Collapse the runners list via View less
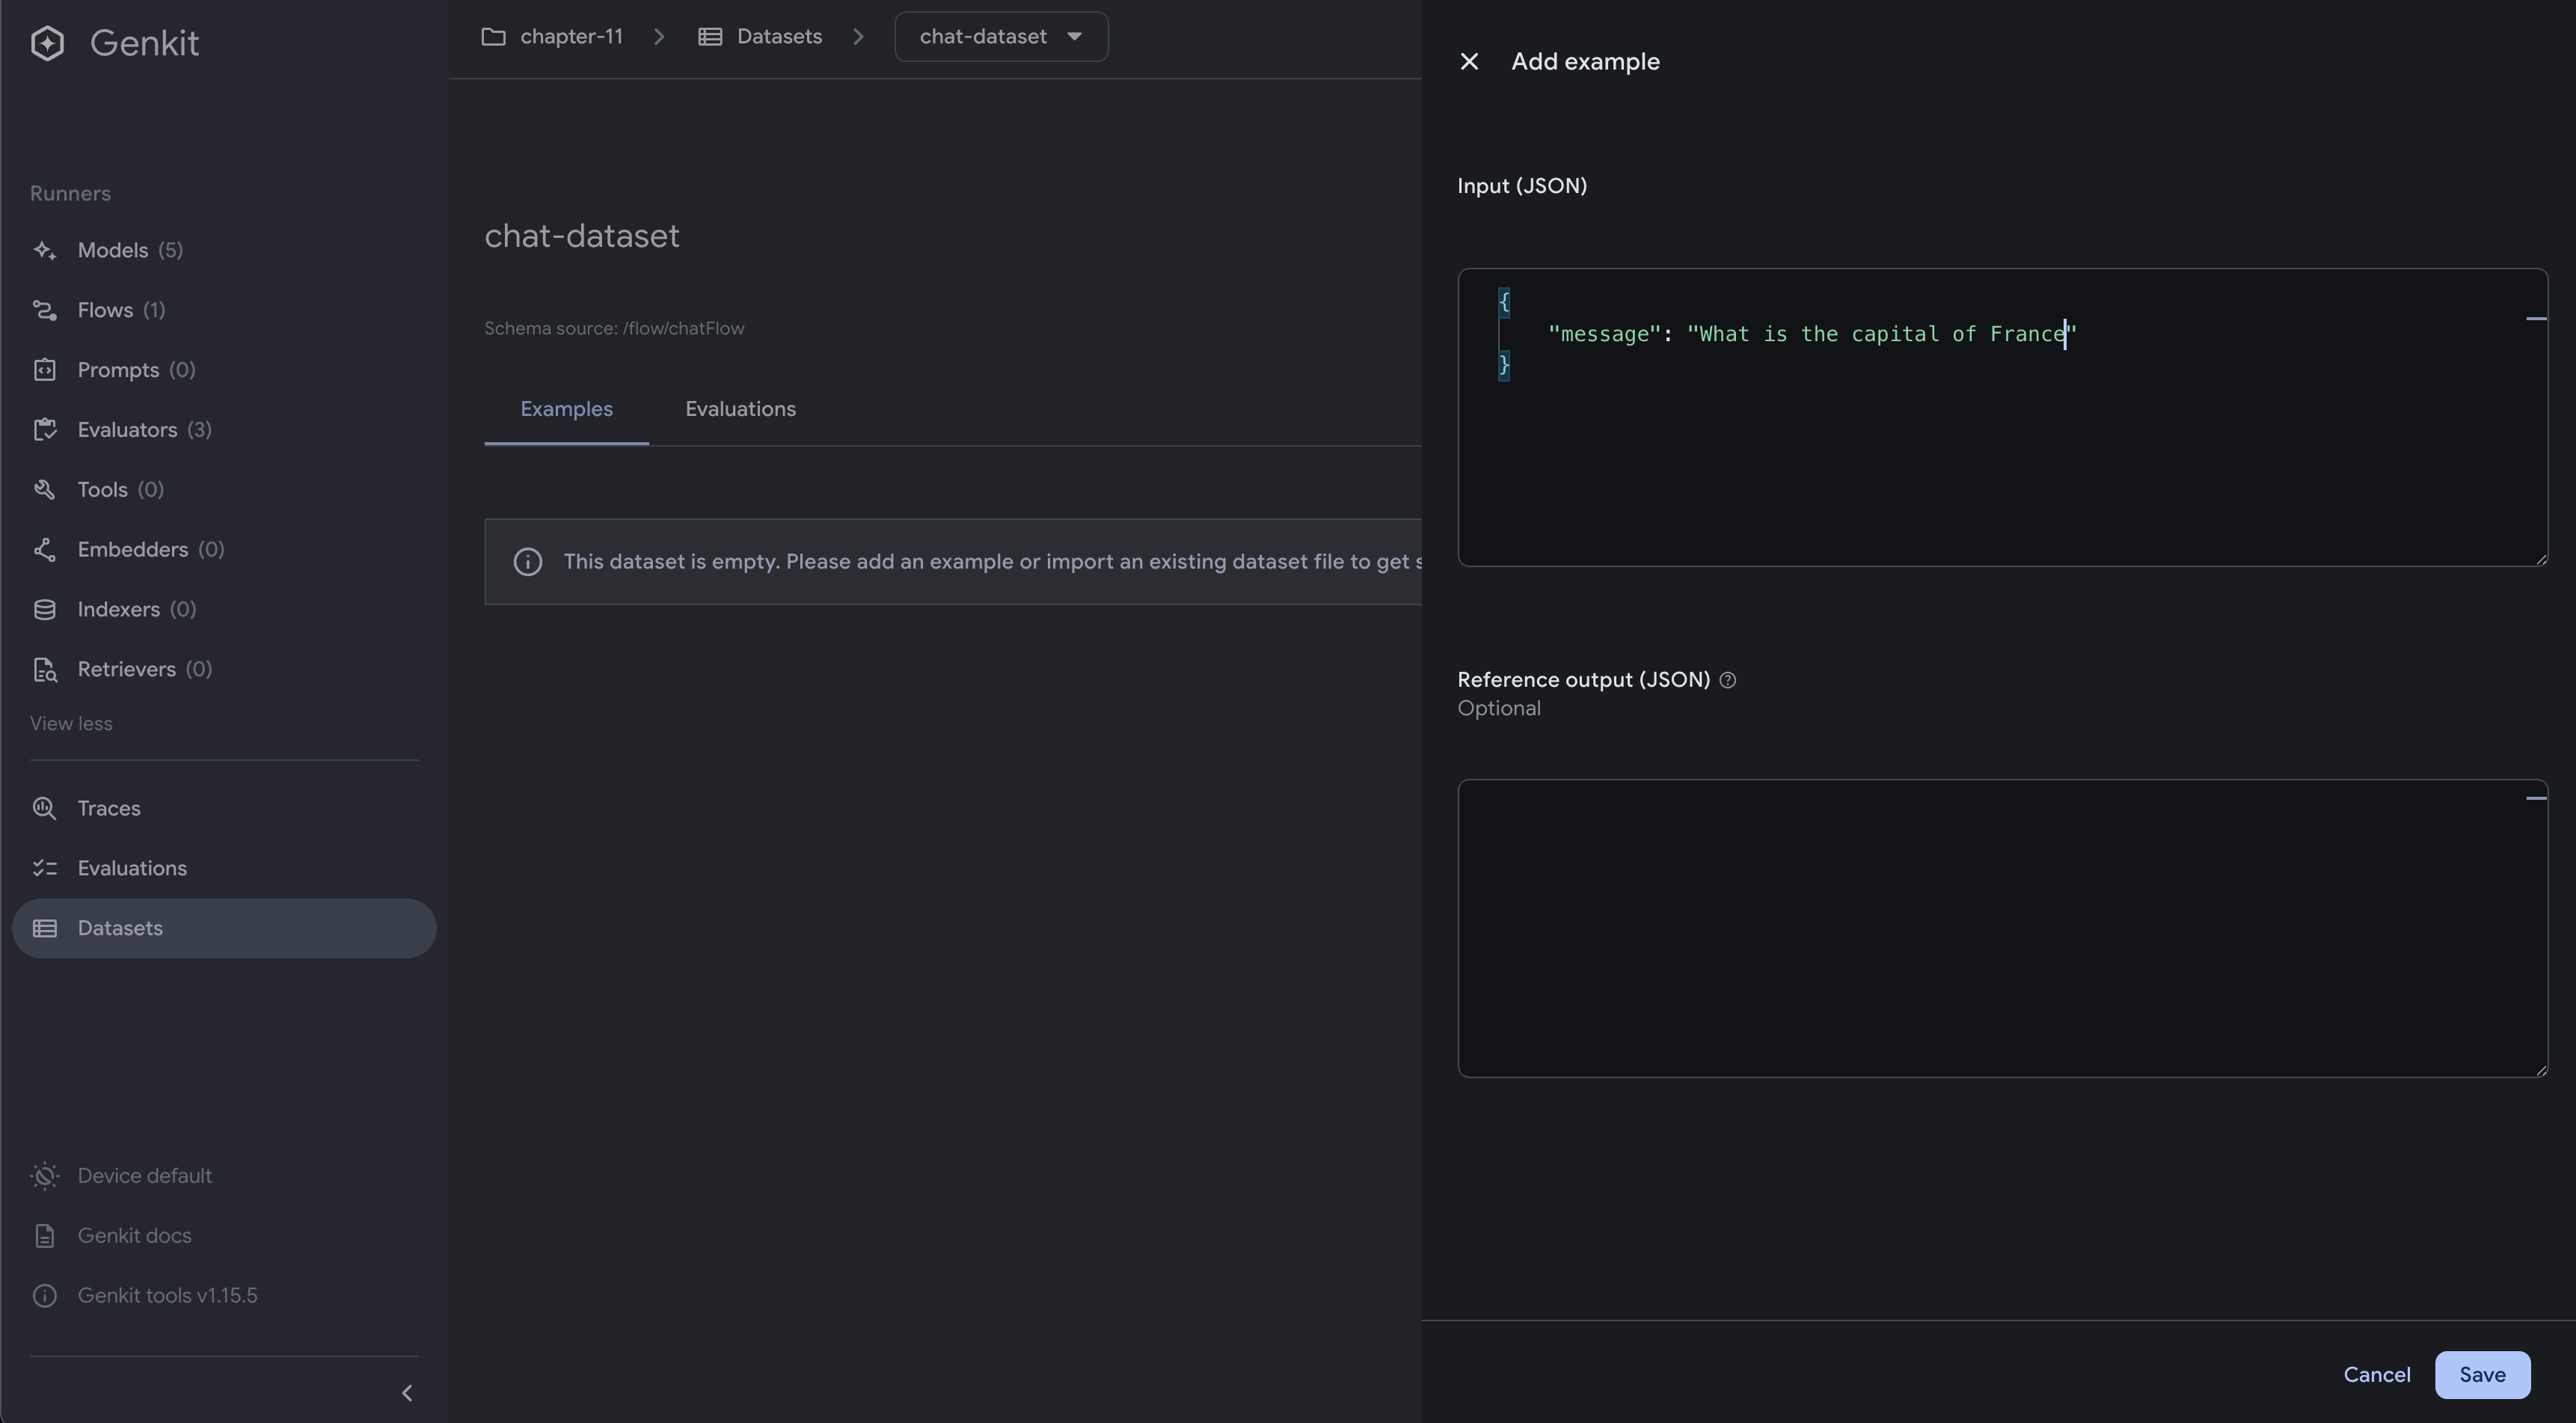Image resolution: width=2576 pixels, height=1423 pixels. (x=71, y=724)
